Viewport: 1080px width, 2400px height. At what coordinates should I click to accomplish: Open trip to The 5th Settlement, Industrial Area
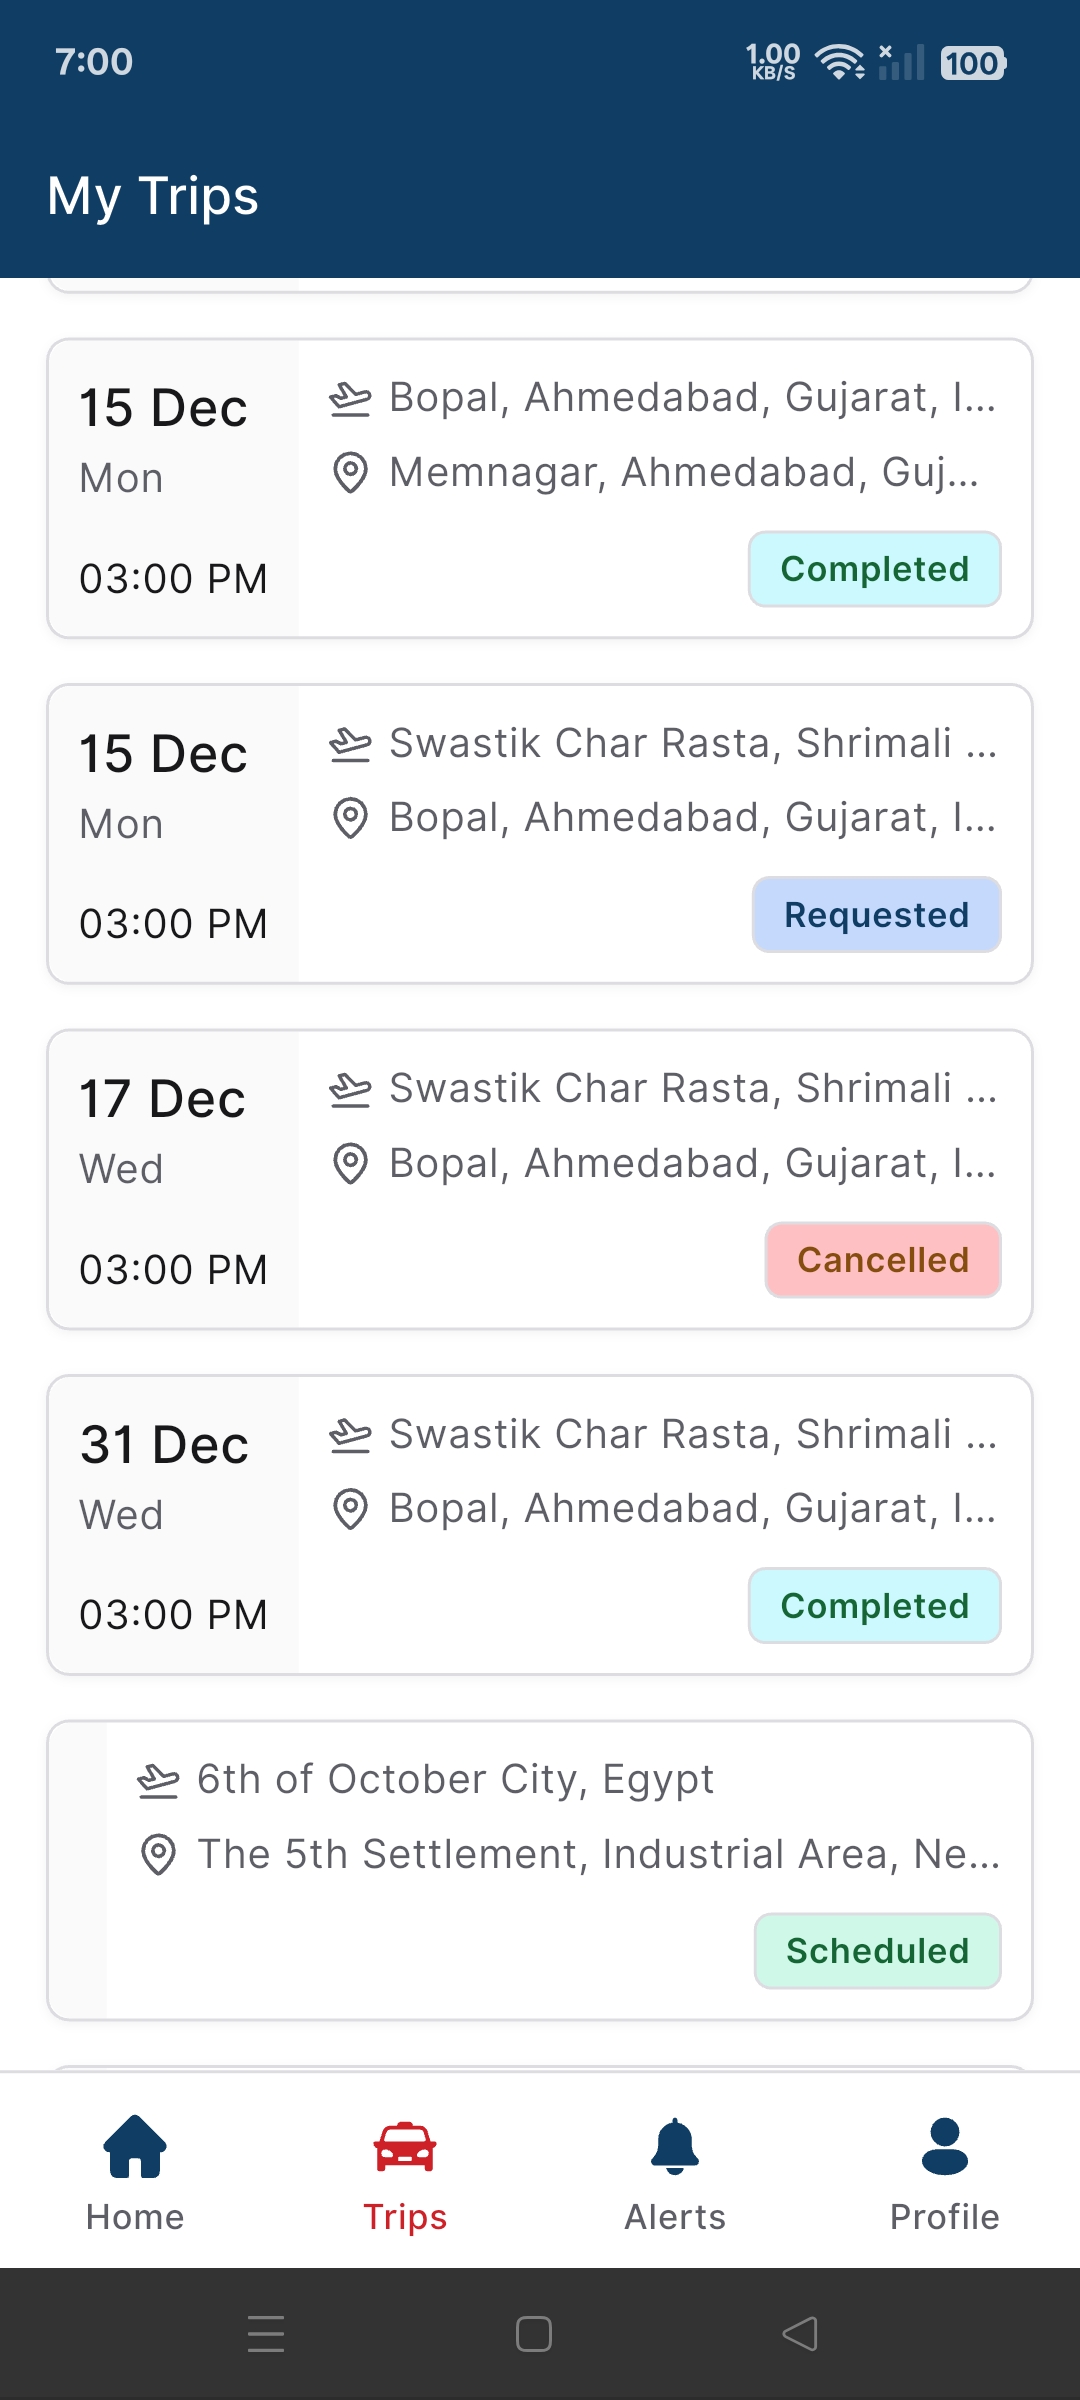[540, 1870]
